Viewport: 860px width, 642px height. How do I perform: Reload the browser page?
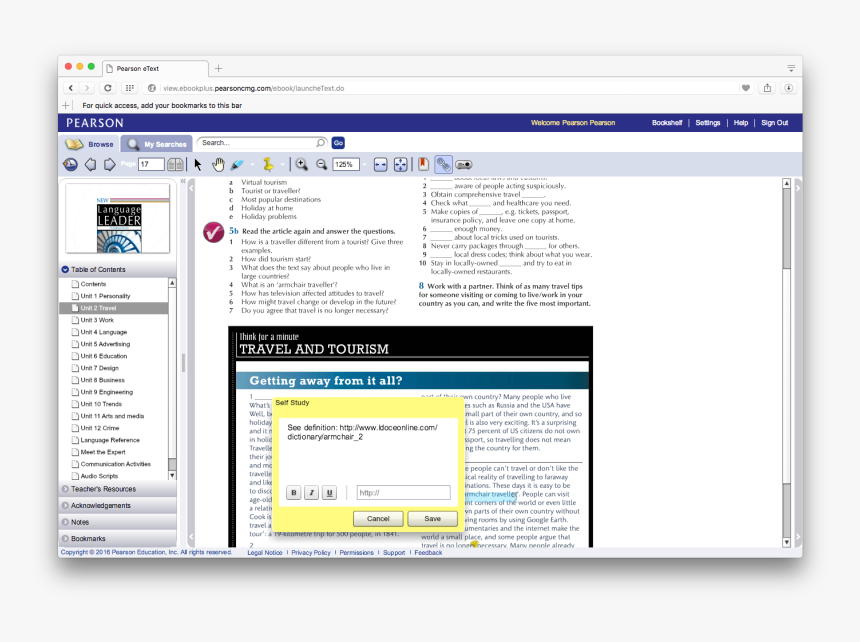[x=108, y=88]
